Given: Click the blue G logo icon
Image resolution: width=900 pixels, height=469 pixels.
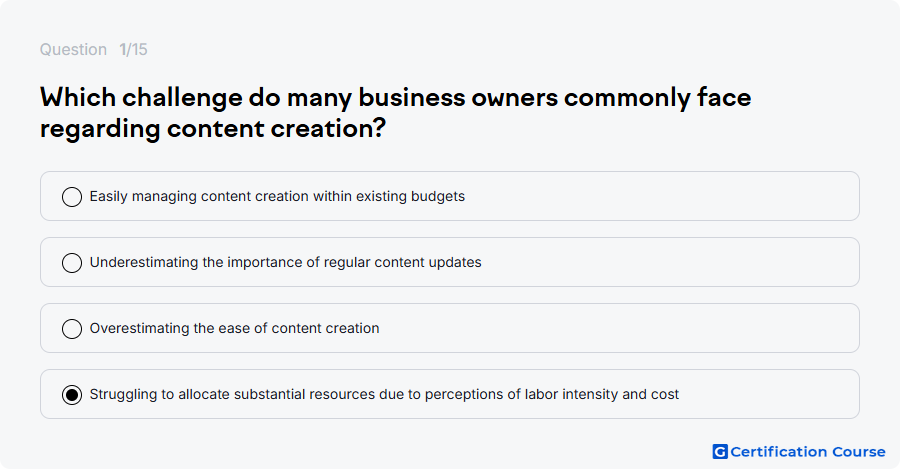Looking at the screenshot, I should pyautogui.click(x=720, y=452).
